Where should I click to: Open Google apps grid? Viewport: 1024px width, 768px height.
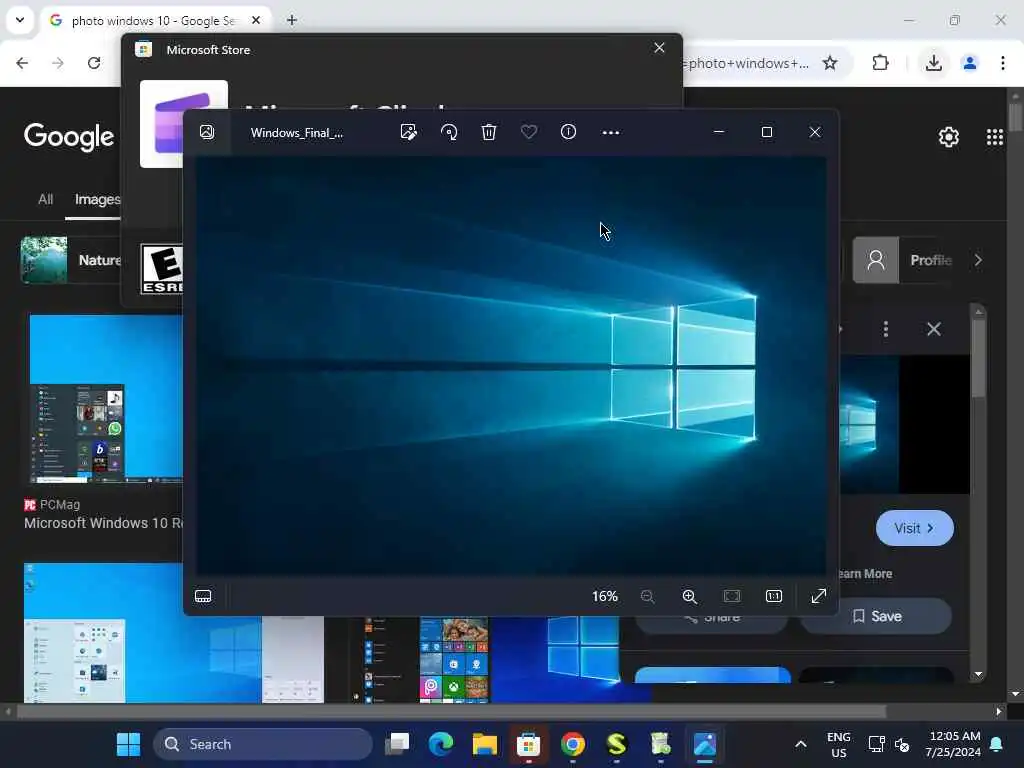pyautogui.click(x=995, y=137)
